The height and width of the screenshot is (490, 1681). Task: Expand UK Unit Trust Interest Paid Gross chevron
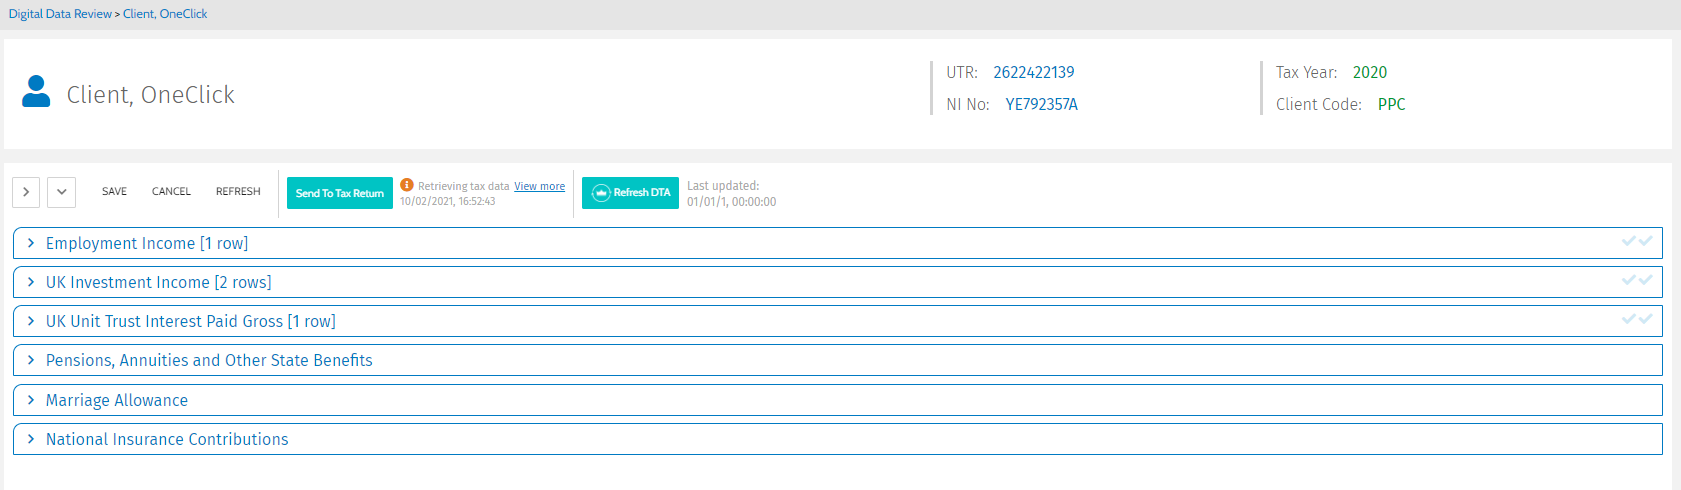[31, 321]
